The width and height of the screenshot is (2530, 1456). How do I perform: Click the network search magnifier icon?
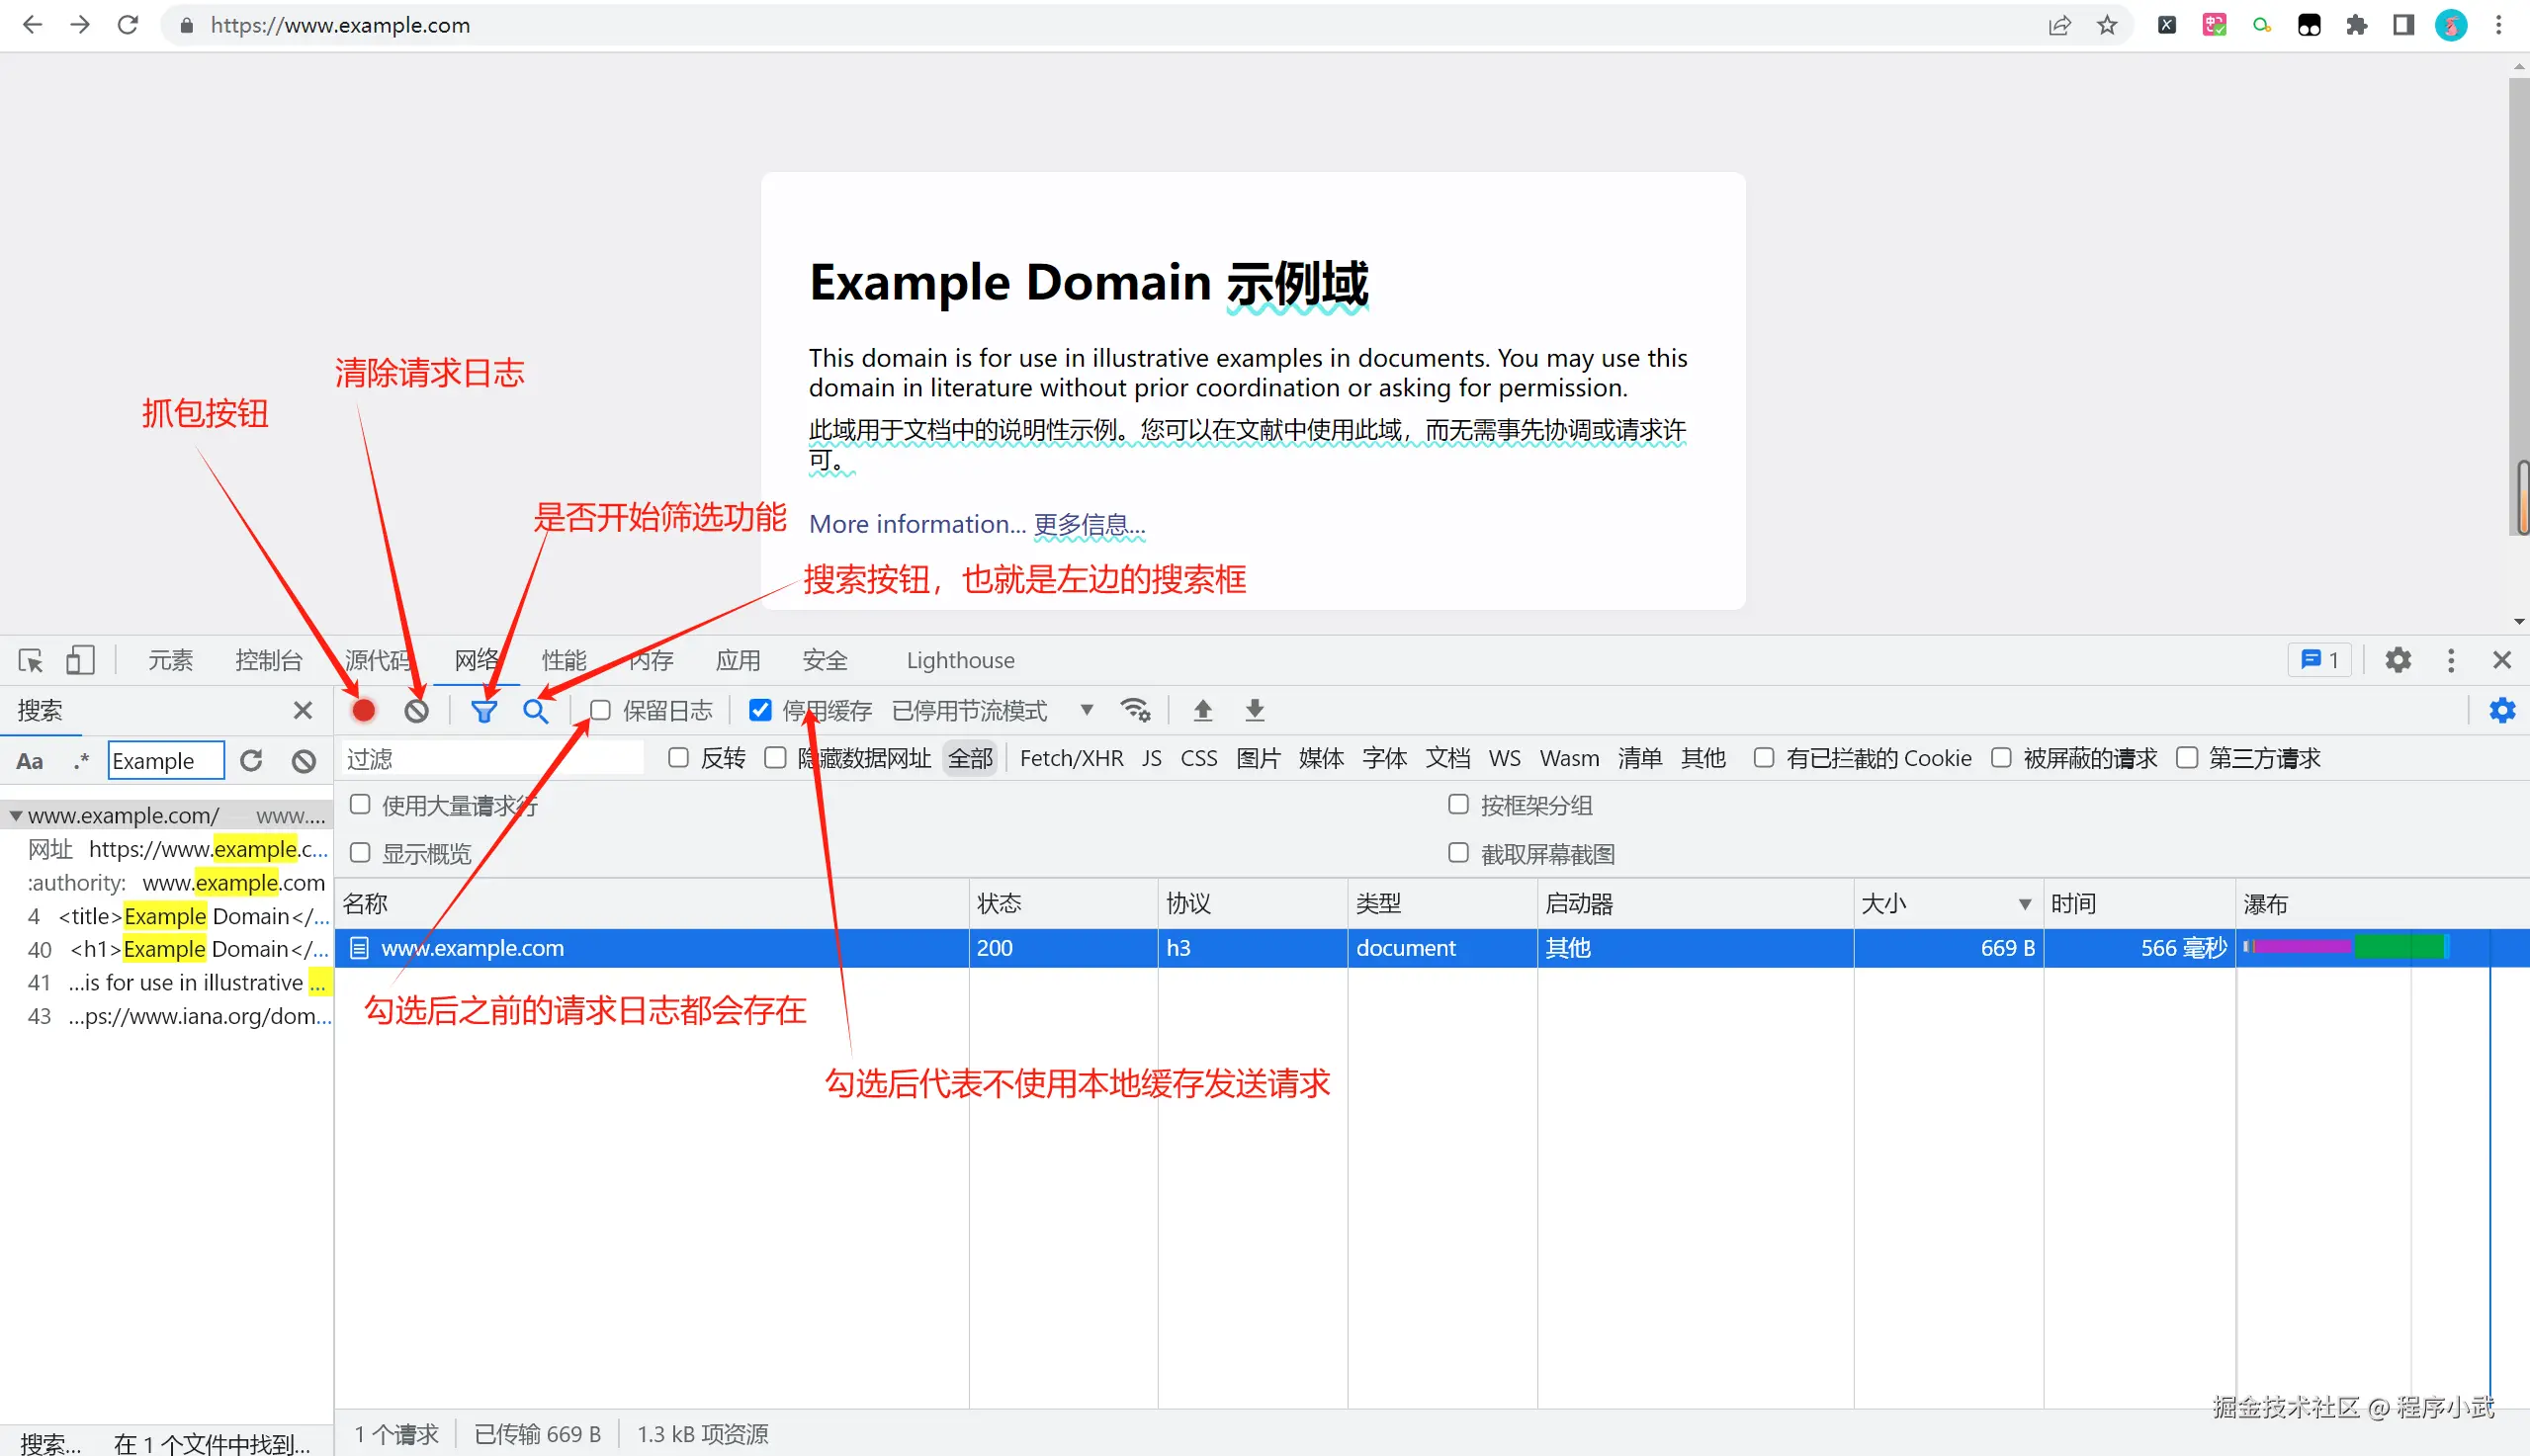(x=536, y=711)
